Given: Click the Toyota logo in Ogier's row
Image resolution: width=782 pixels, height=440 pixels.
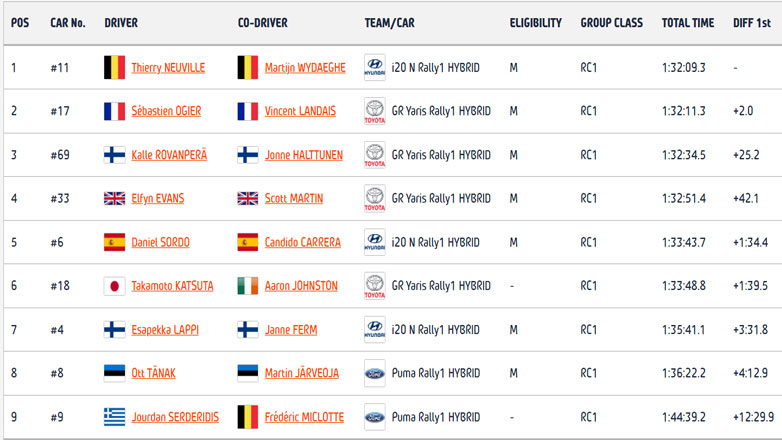Looking at the screenshot, I should [375, 111].
